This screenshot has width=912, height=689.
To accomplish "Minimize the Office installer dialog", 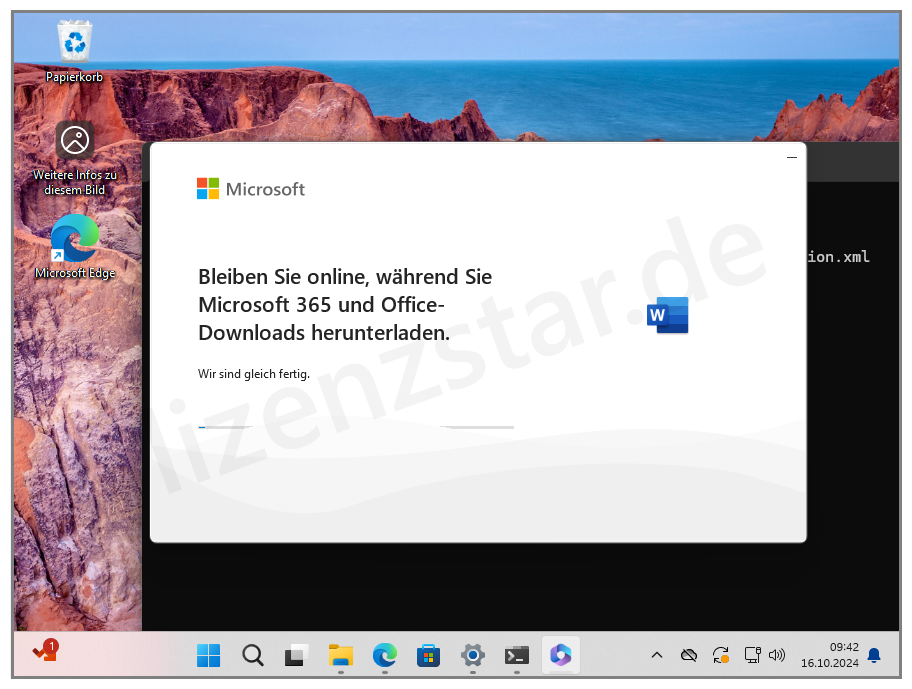I will (x=792, y=158).
